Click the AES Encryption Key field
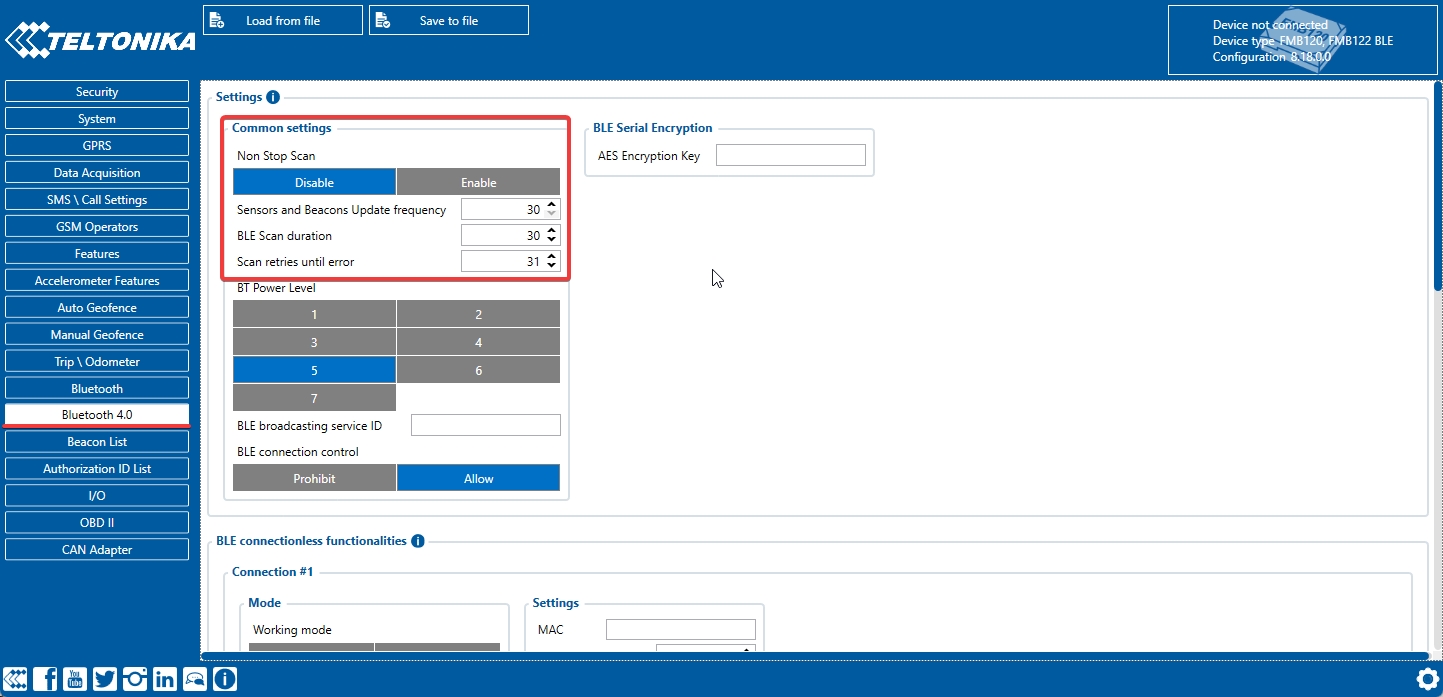This screenshot has width=1443, height=697. click(790, 155)
